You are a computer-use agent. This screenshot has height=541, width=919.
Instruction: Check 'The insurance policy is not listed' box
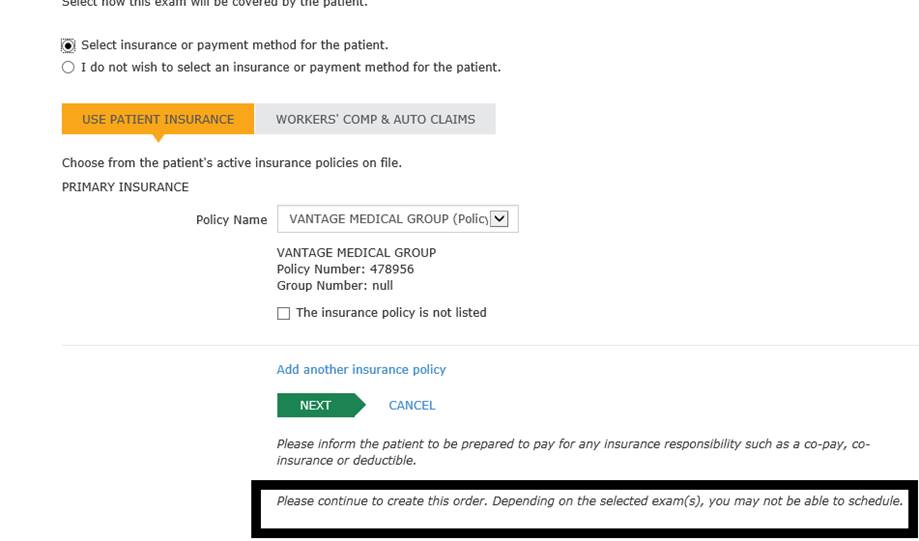click(283, 313)
